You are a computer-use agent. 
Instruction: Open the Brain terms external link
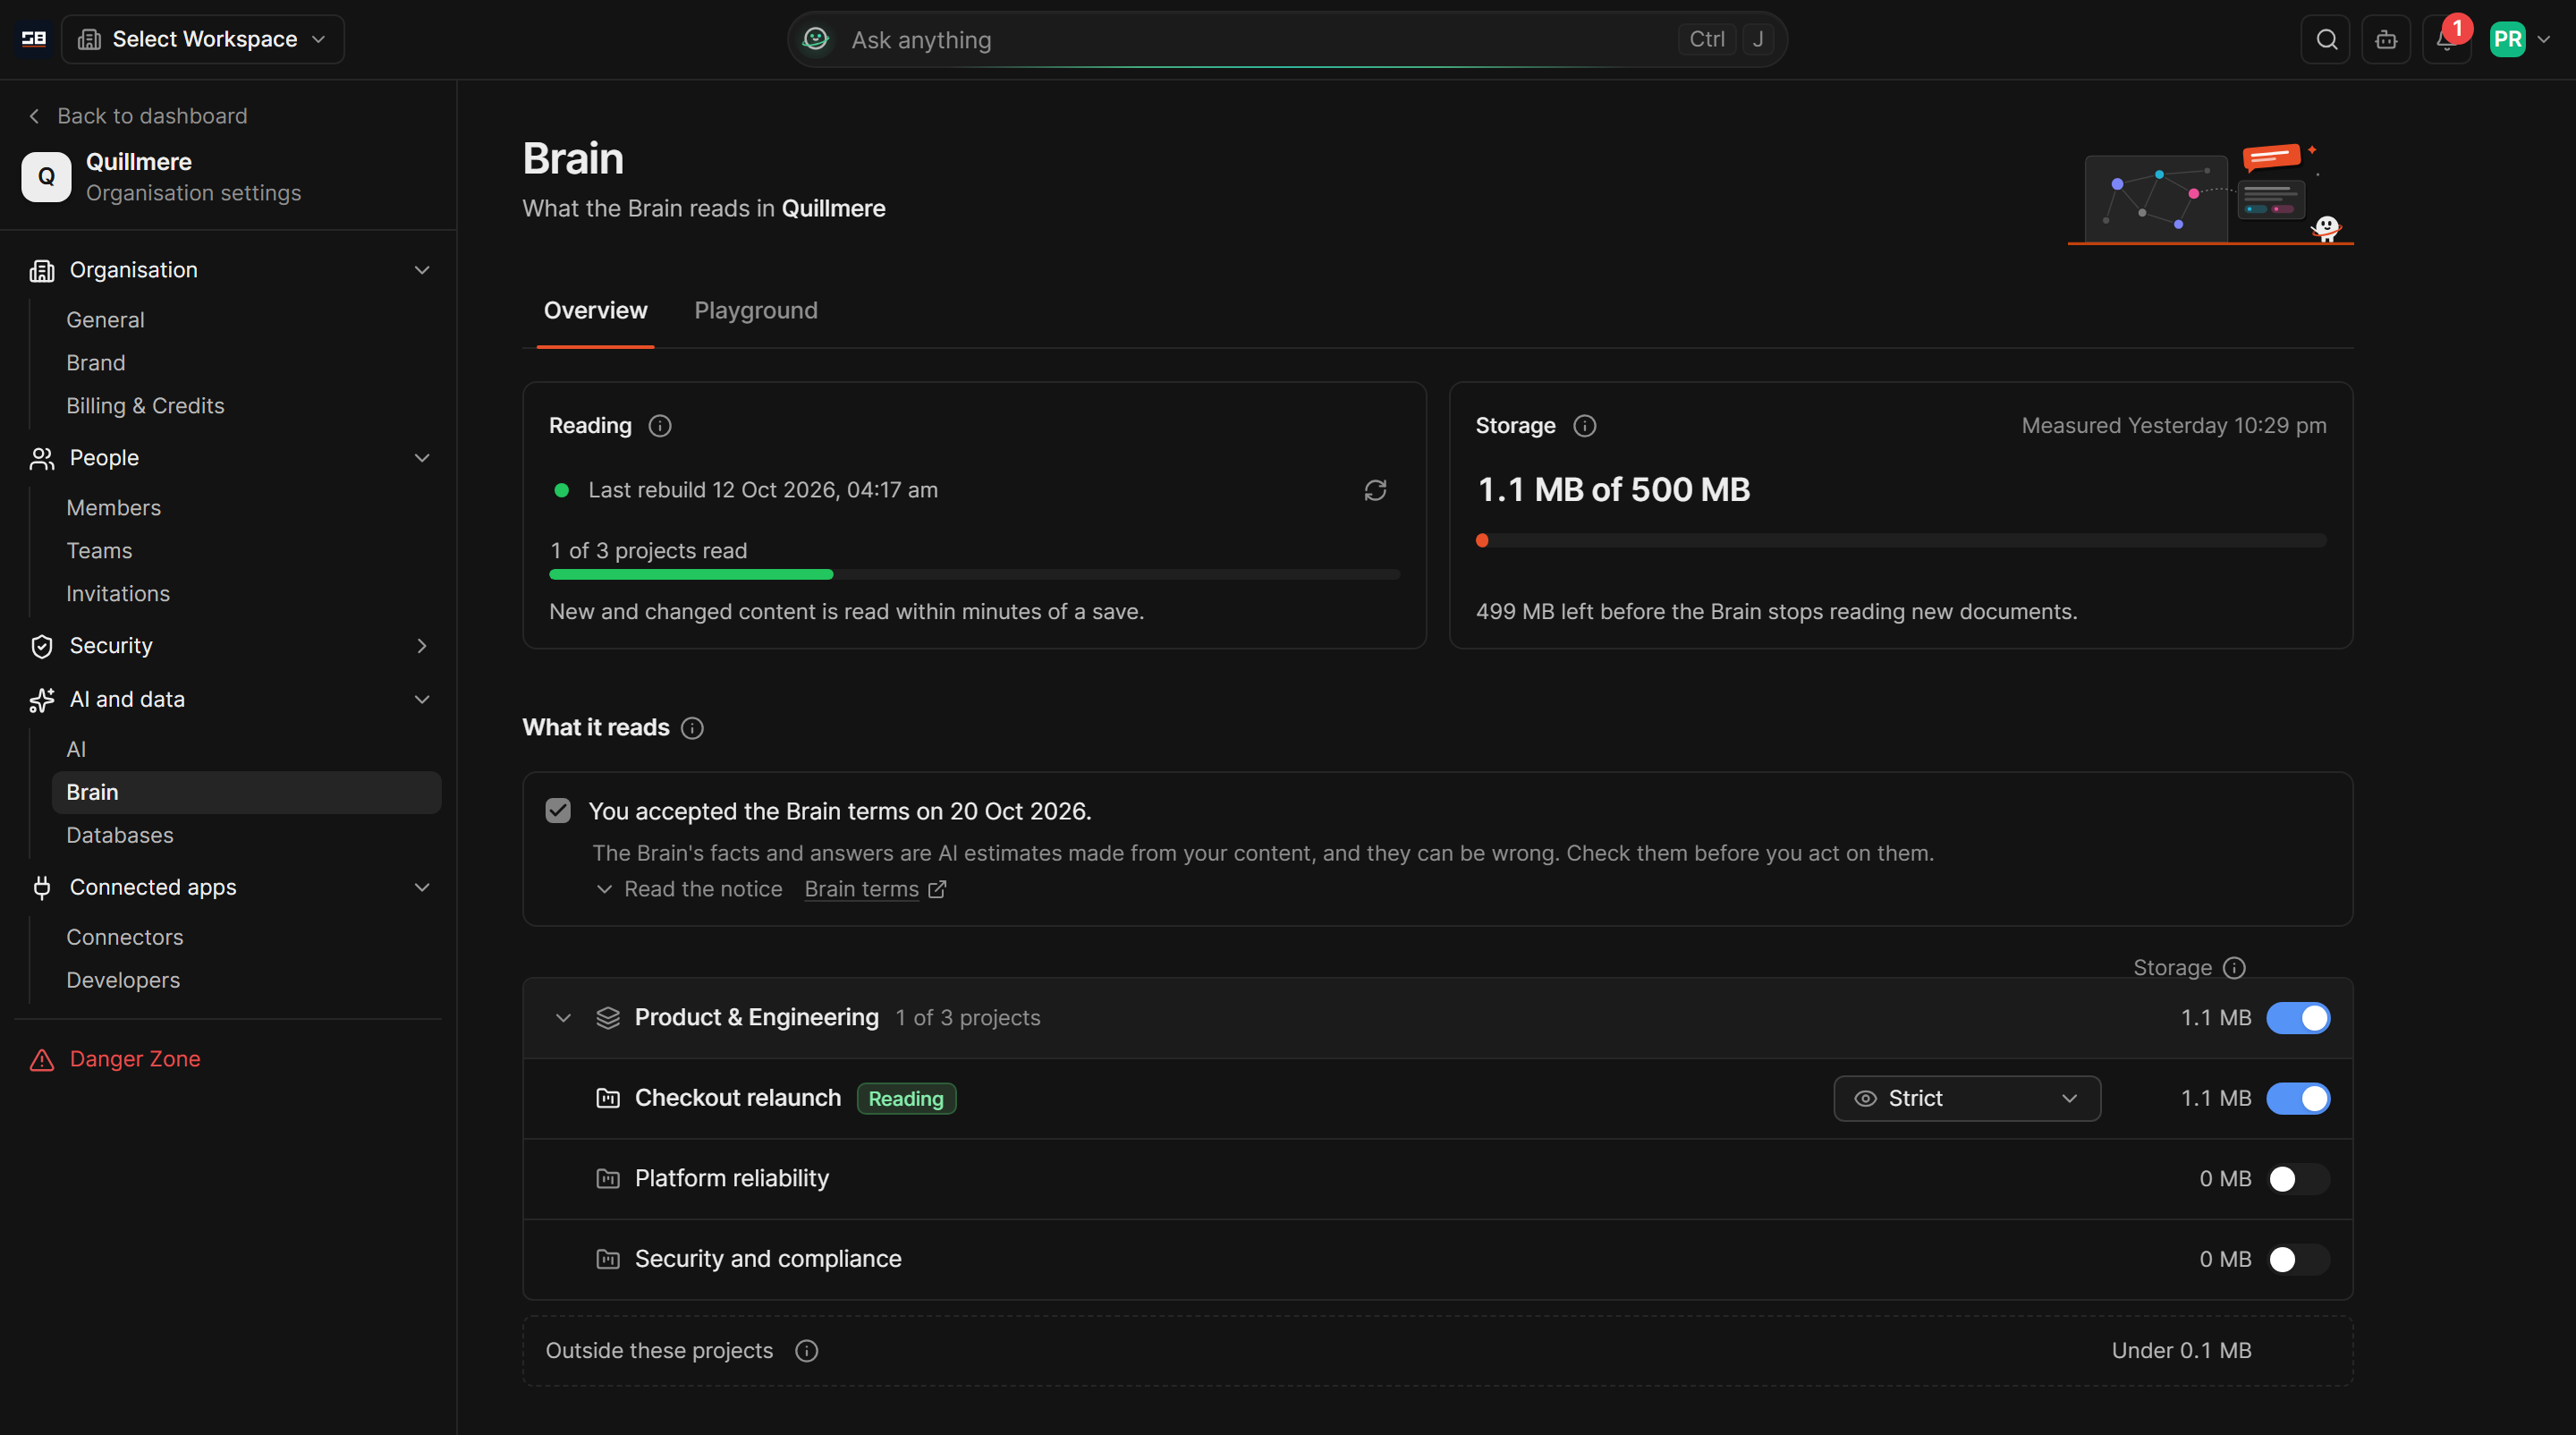[x=874, y=889]
